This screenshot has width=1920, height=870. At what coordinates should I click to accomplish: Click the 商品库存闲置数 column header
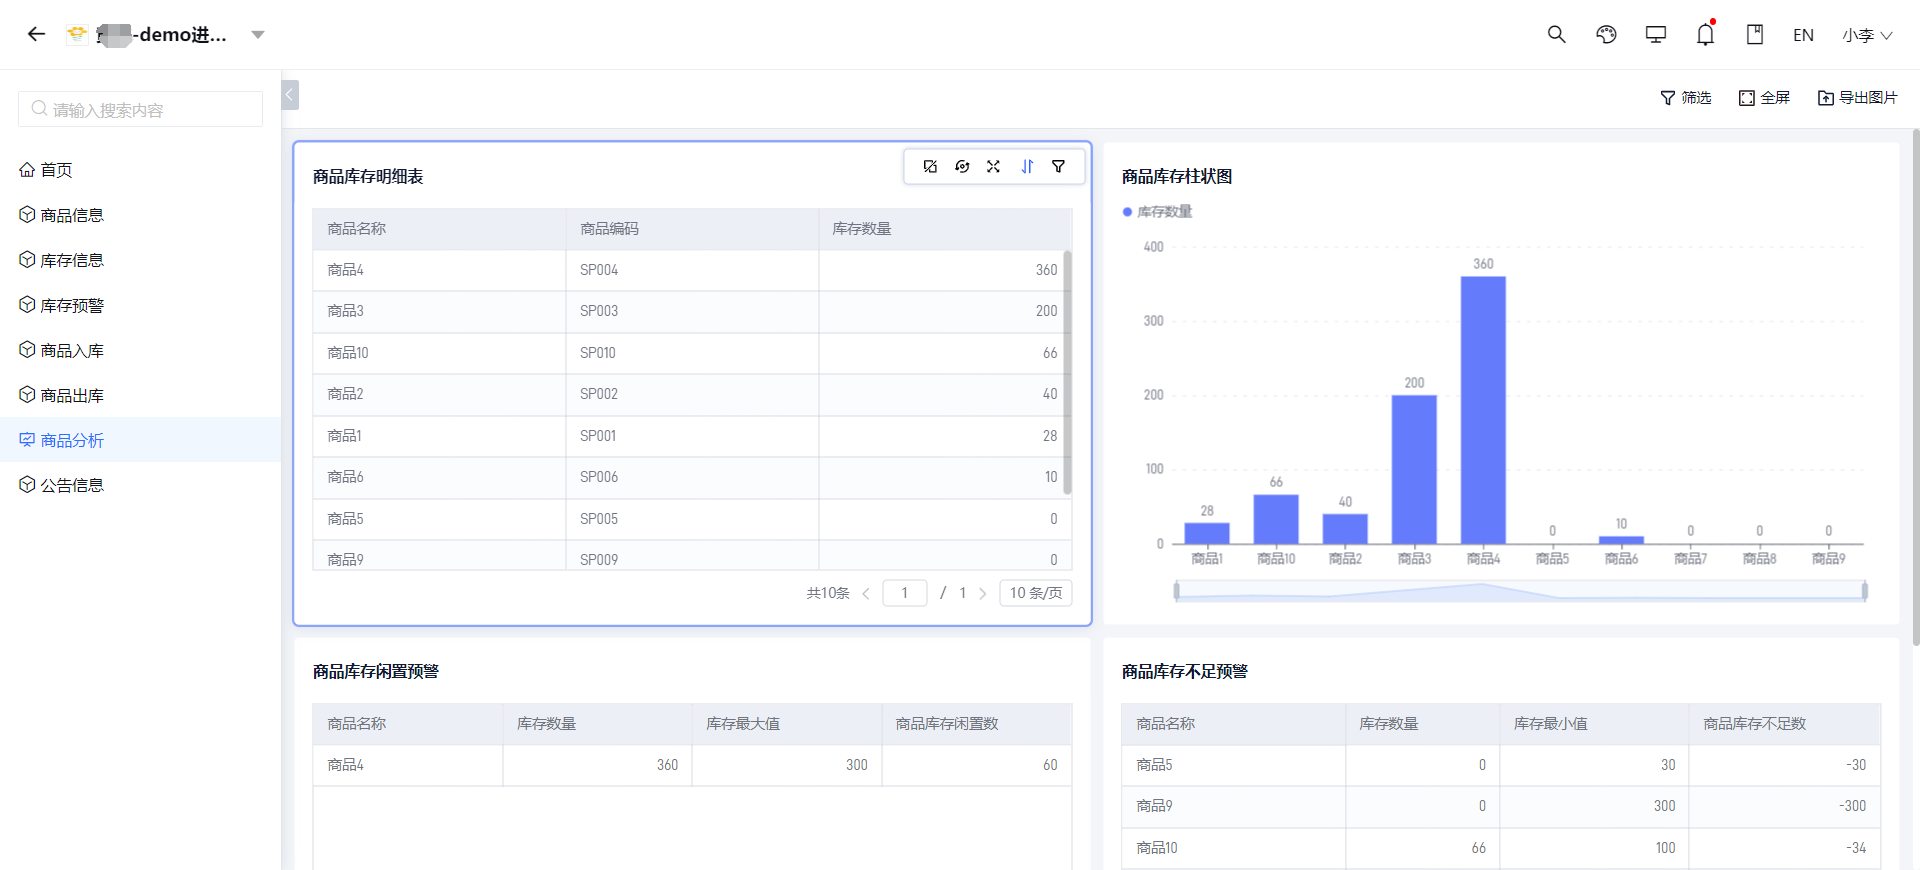(977, 724)
